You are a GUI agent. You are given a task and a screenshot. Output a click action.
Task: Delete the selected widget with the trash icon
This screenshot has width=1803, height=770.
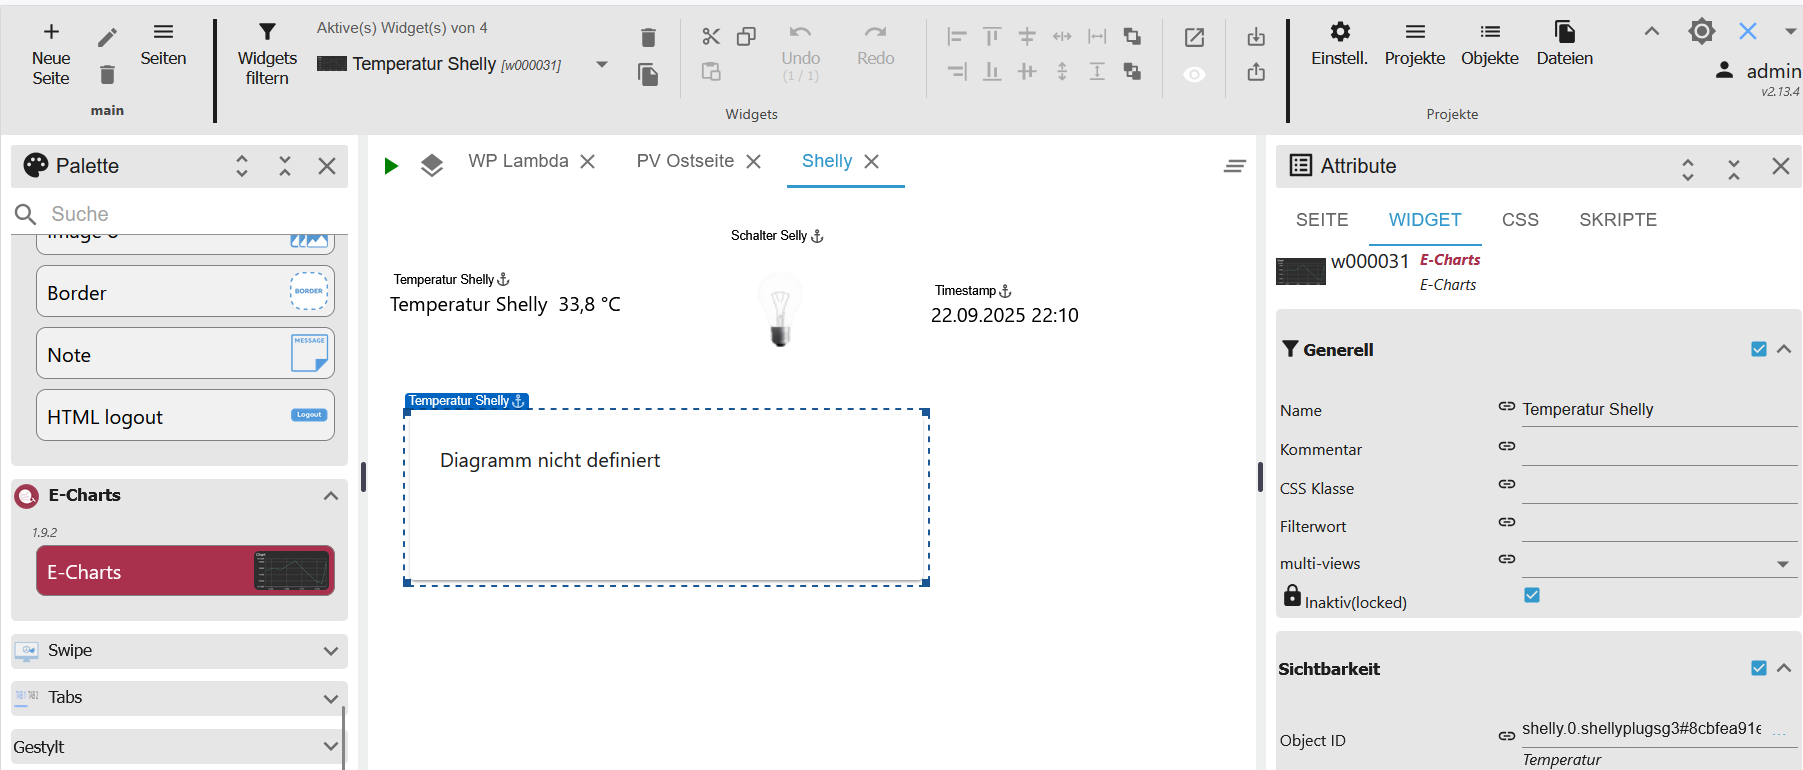(648, 38)
